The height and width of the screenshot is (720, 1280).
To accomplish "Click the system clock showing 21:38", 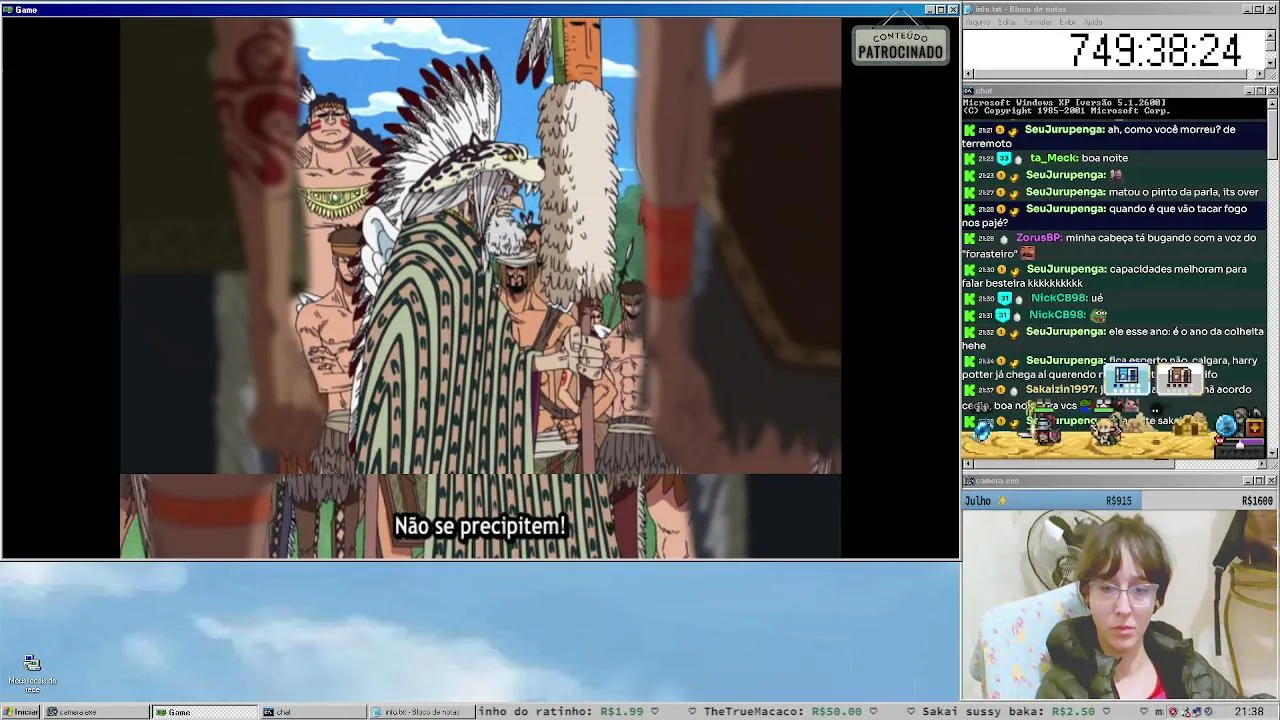I will pos(1249,712).
